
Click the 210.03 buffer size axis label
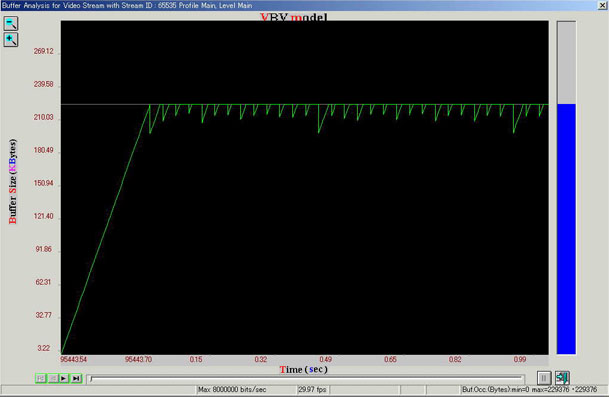[x=44, y=117]
